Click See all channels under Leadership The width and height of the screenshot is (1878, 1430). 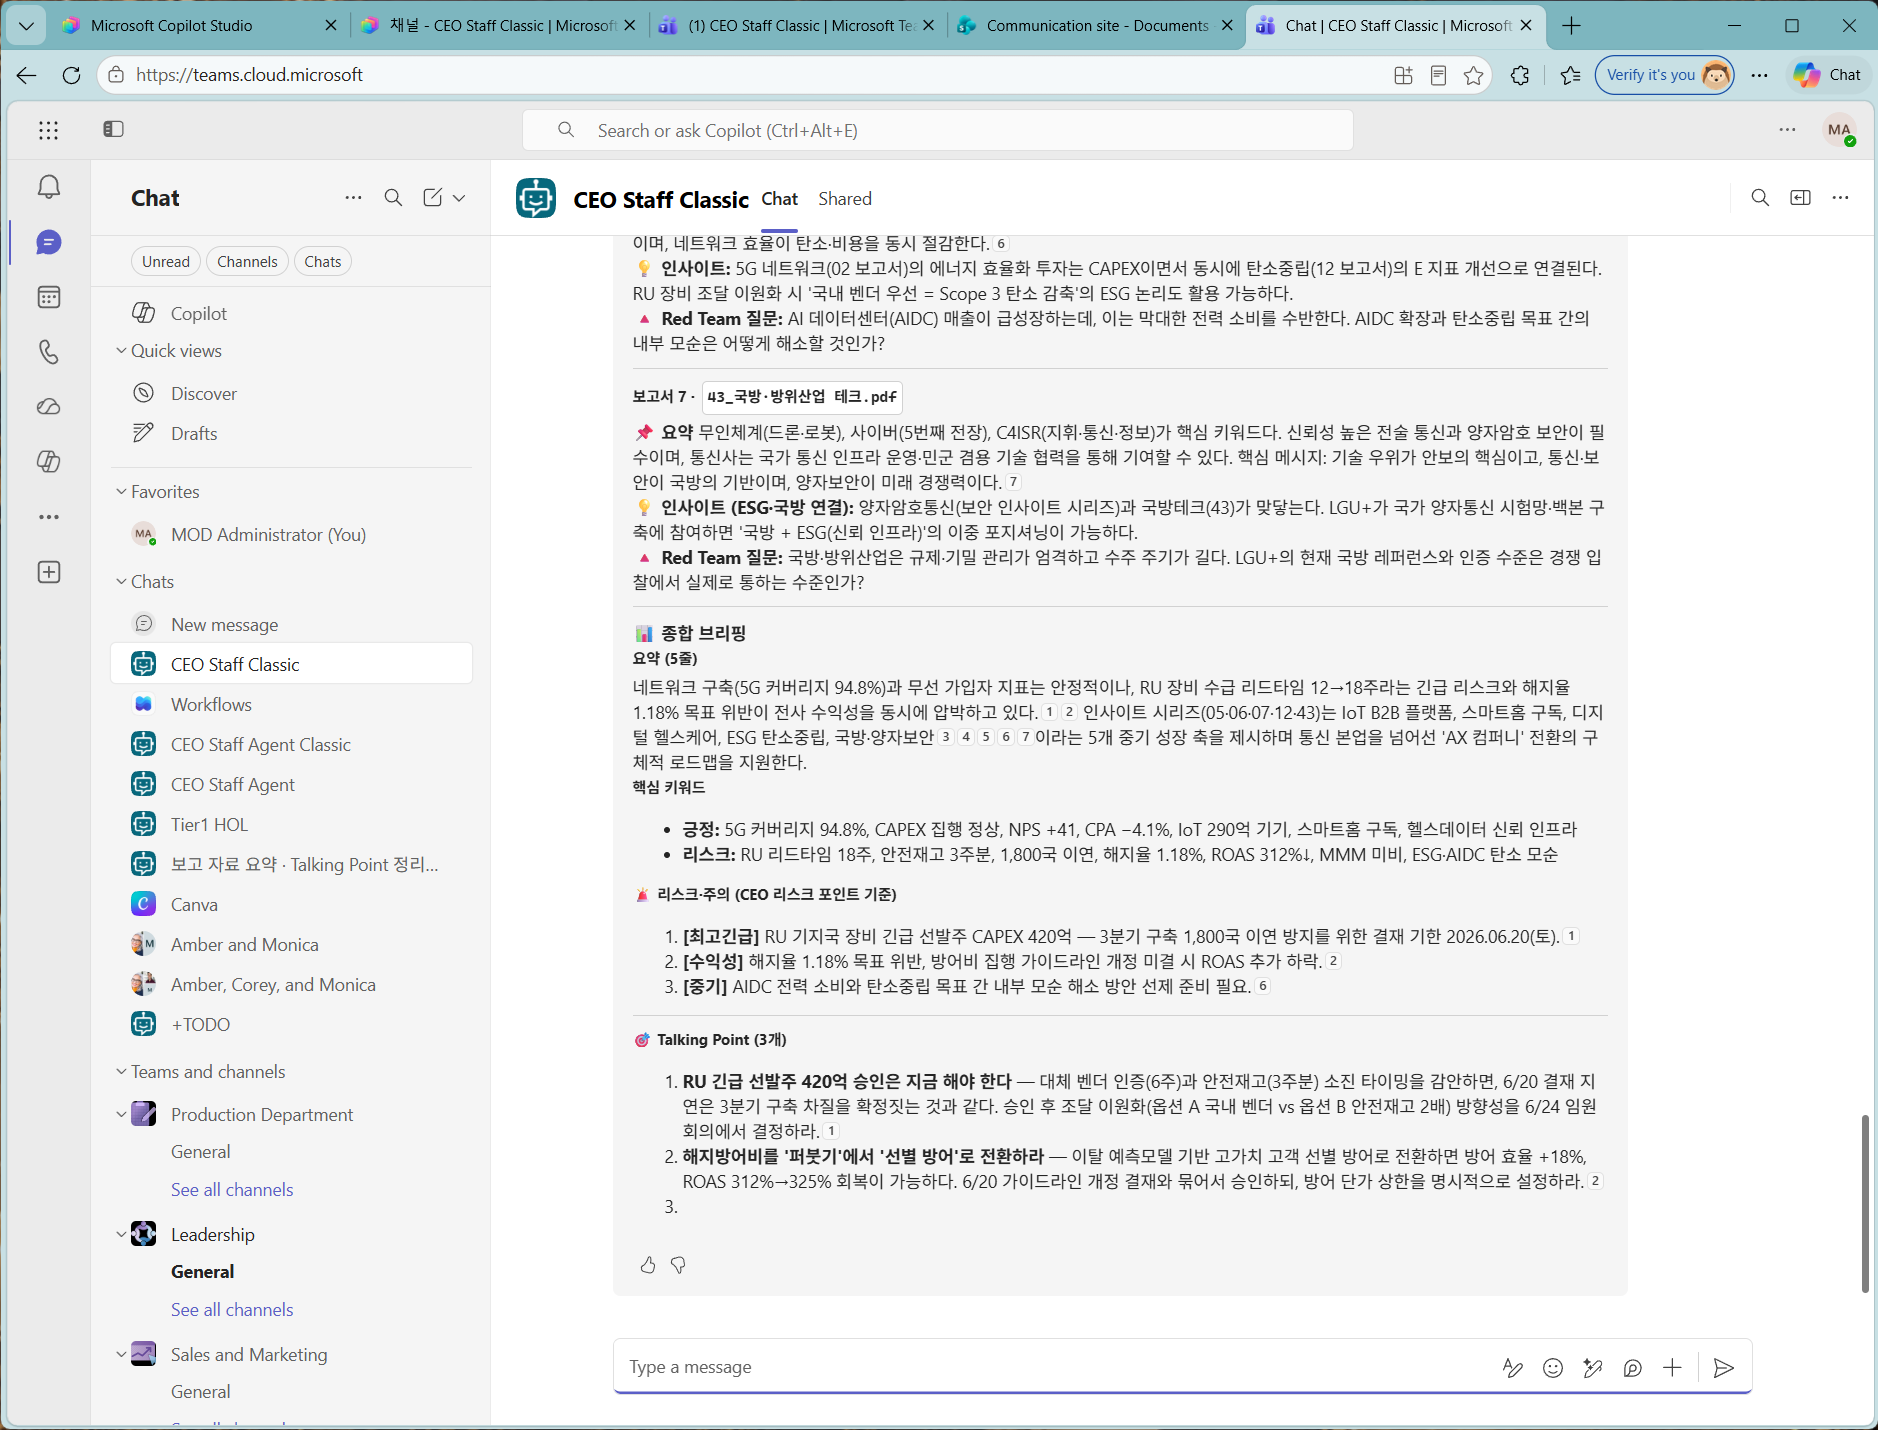232,1310
